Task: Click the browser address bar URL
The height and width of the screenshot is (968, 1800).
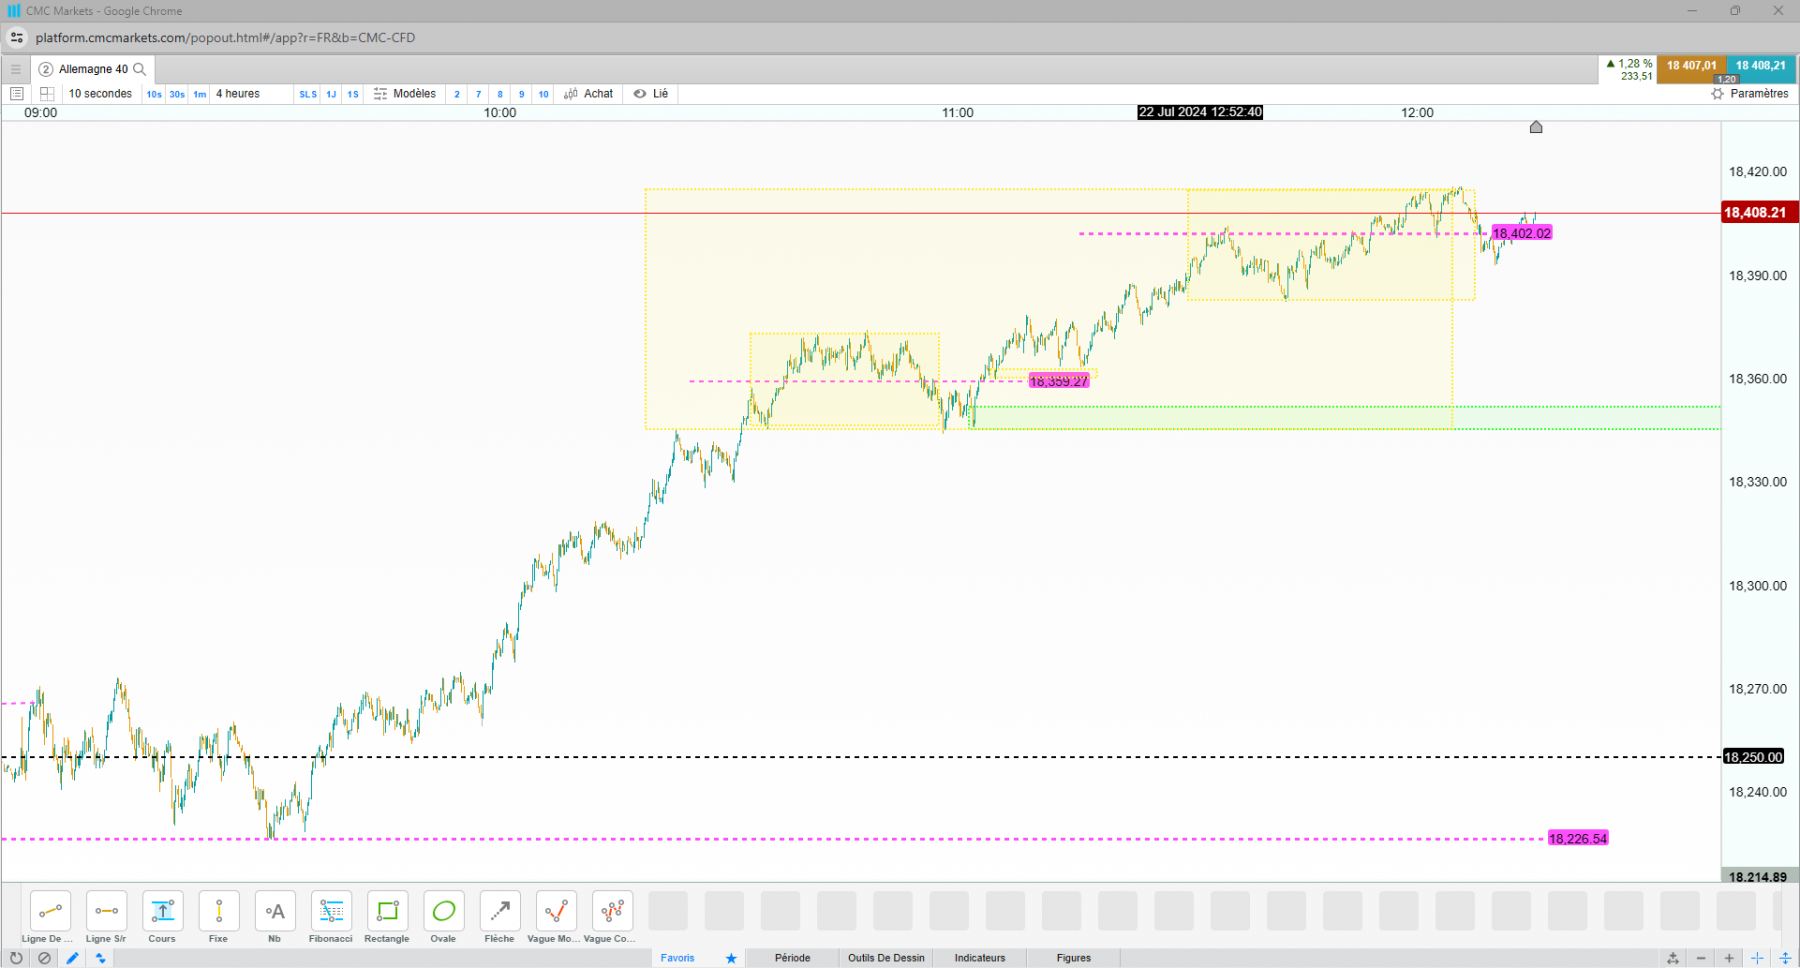Action: (x=225, y=38)
